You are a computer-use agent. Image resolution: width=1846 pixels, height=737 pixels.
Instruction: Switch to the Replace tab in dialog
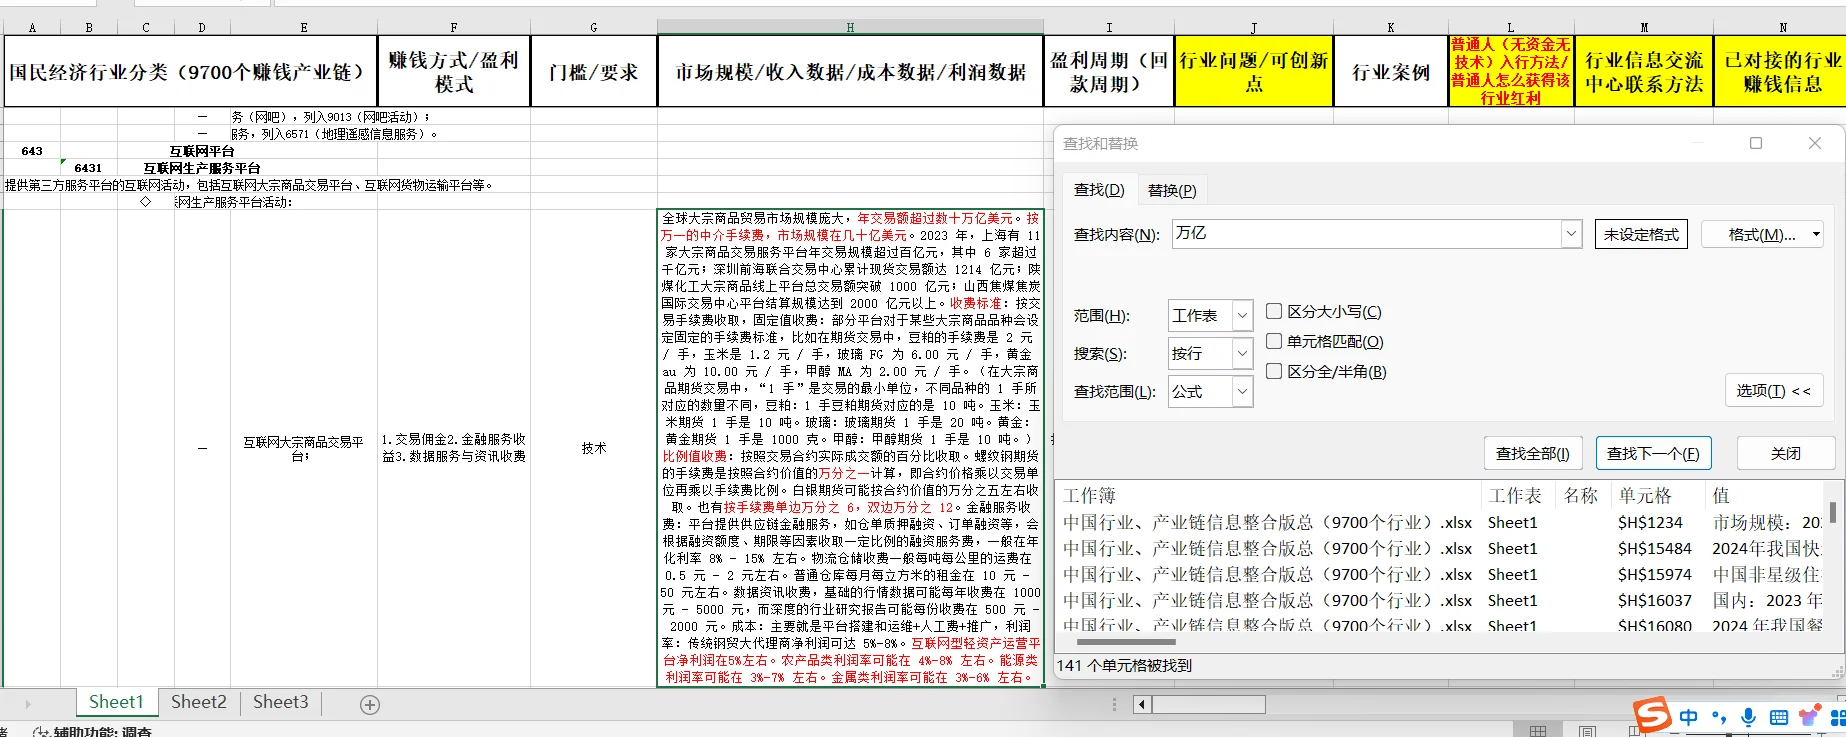1172,190
